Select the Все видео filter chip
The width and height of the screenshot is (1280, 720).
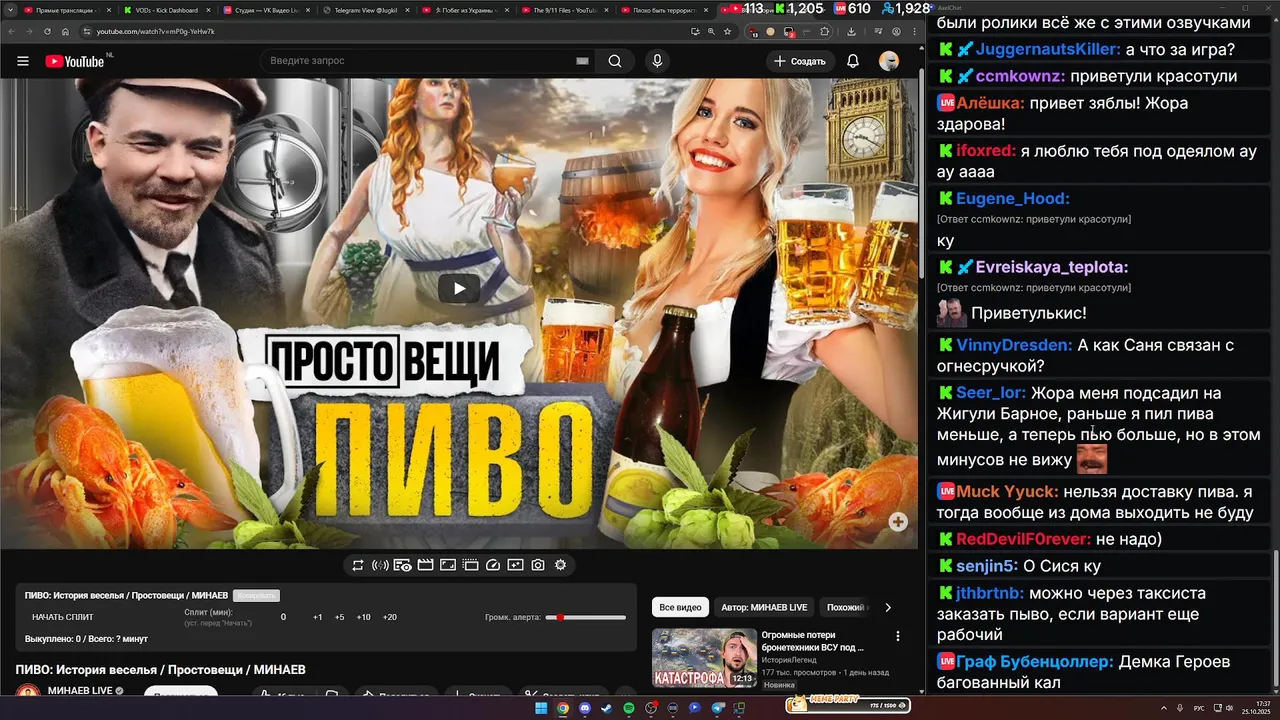[680, 607]
